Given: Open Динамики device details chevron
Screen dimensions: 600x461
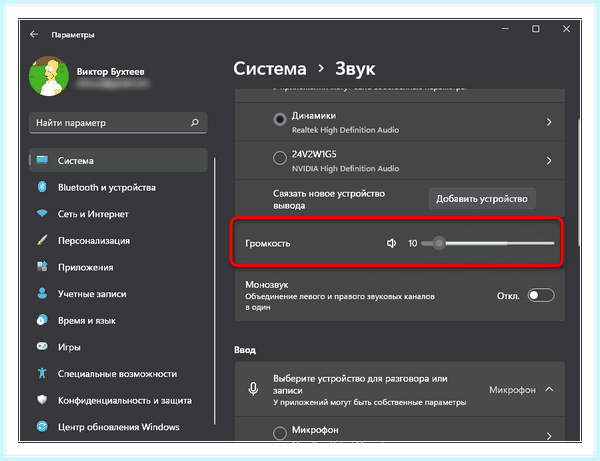Looking at the screenshot, I should click(549, 122).
